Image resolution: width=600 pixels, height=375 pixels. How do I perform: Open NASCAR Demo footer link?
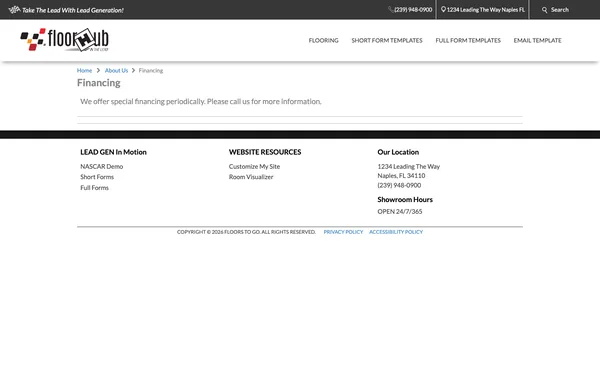pos(102,166)
